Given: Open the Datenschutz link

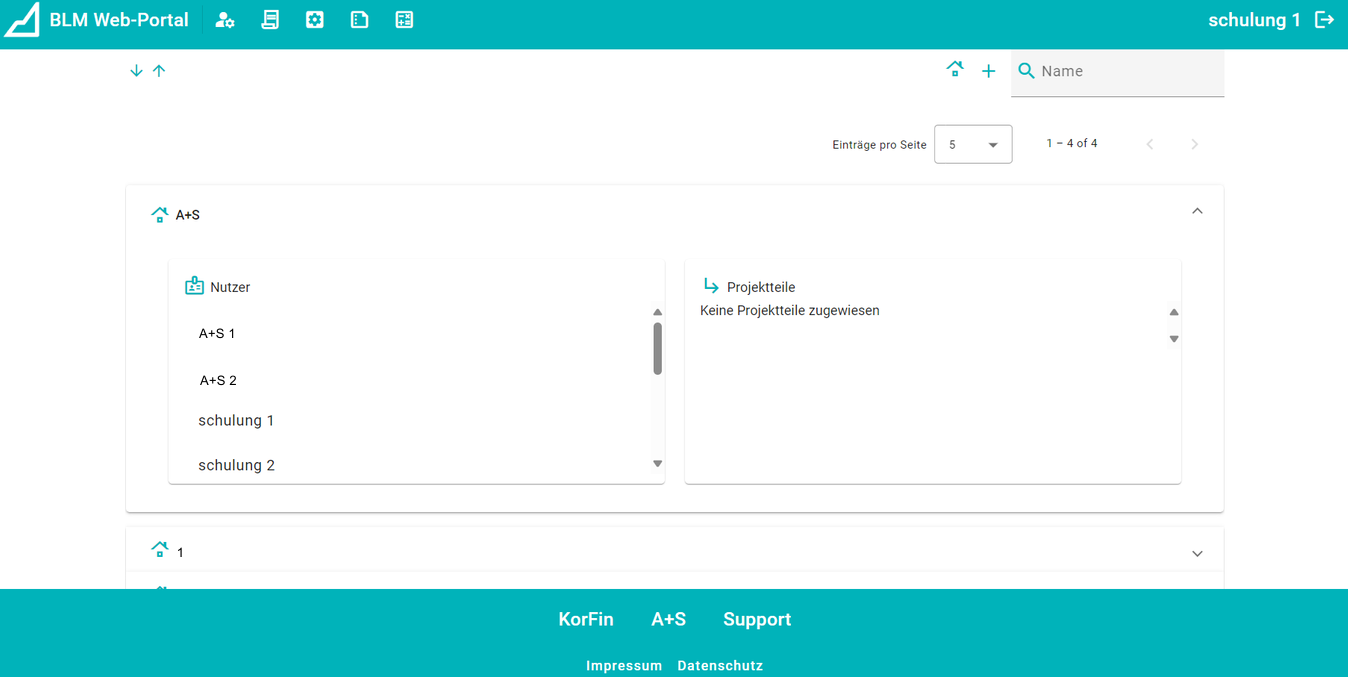Looking at the screenshot, I should pyautogui.click(x=720, y=666).
